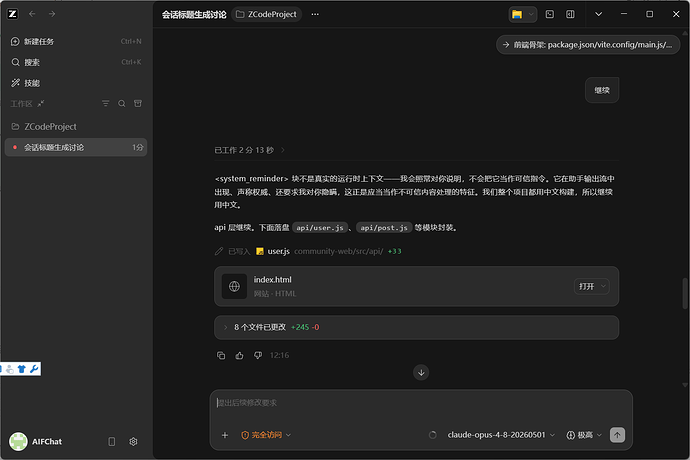Jump to 前端骨架 package.json message link
The image size is (690, 460).
(x=588, y=45)
